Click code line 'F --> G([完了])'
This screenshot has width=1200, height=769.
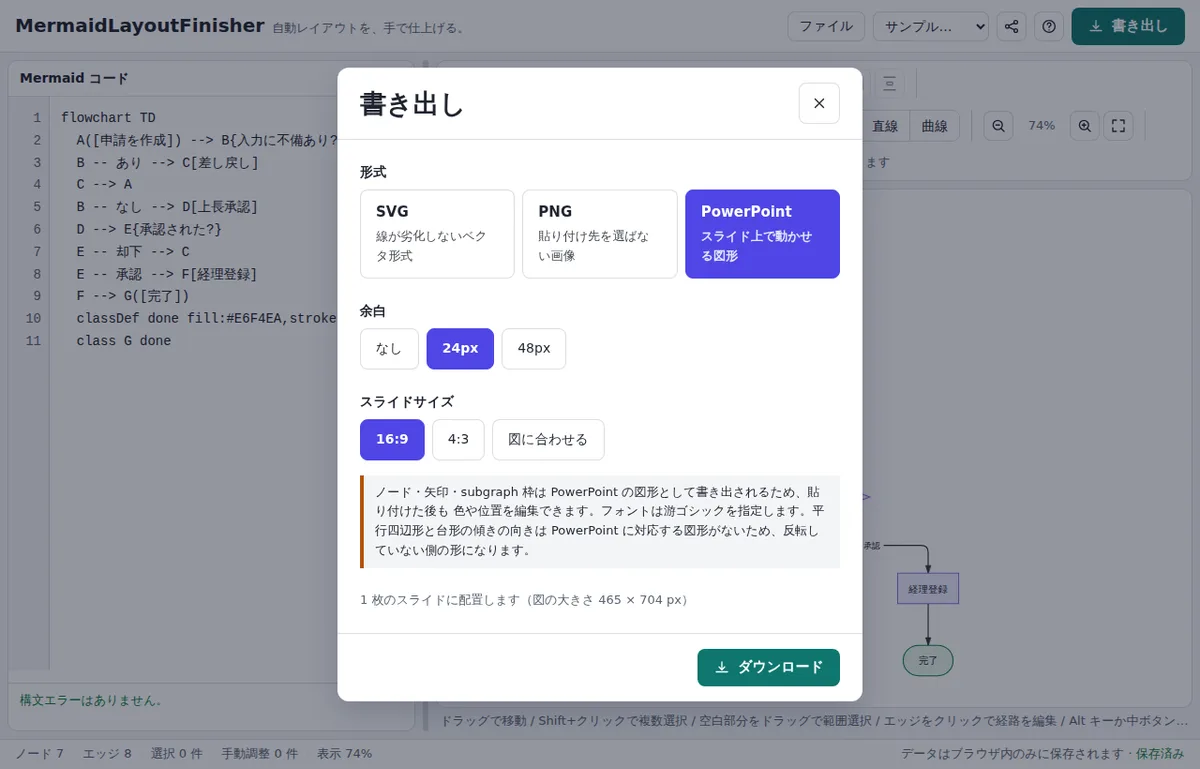pos(132,296)
